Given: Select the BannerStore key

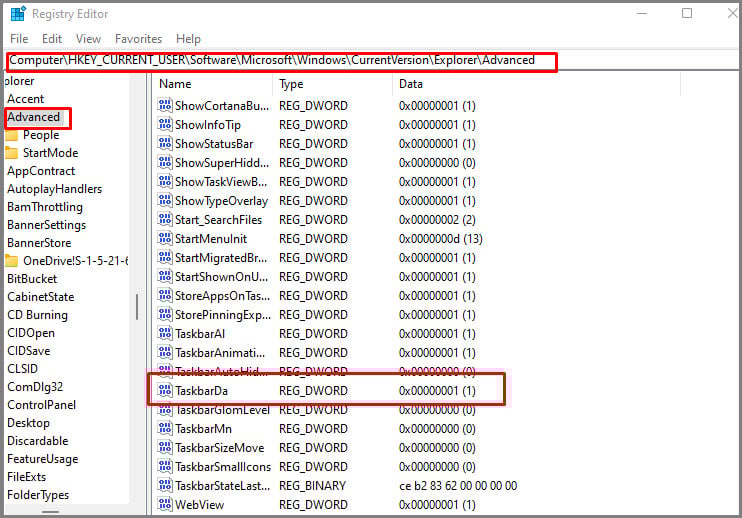Looking at the screenshot, I should tap(39, 243).
